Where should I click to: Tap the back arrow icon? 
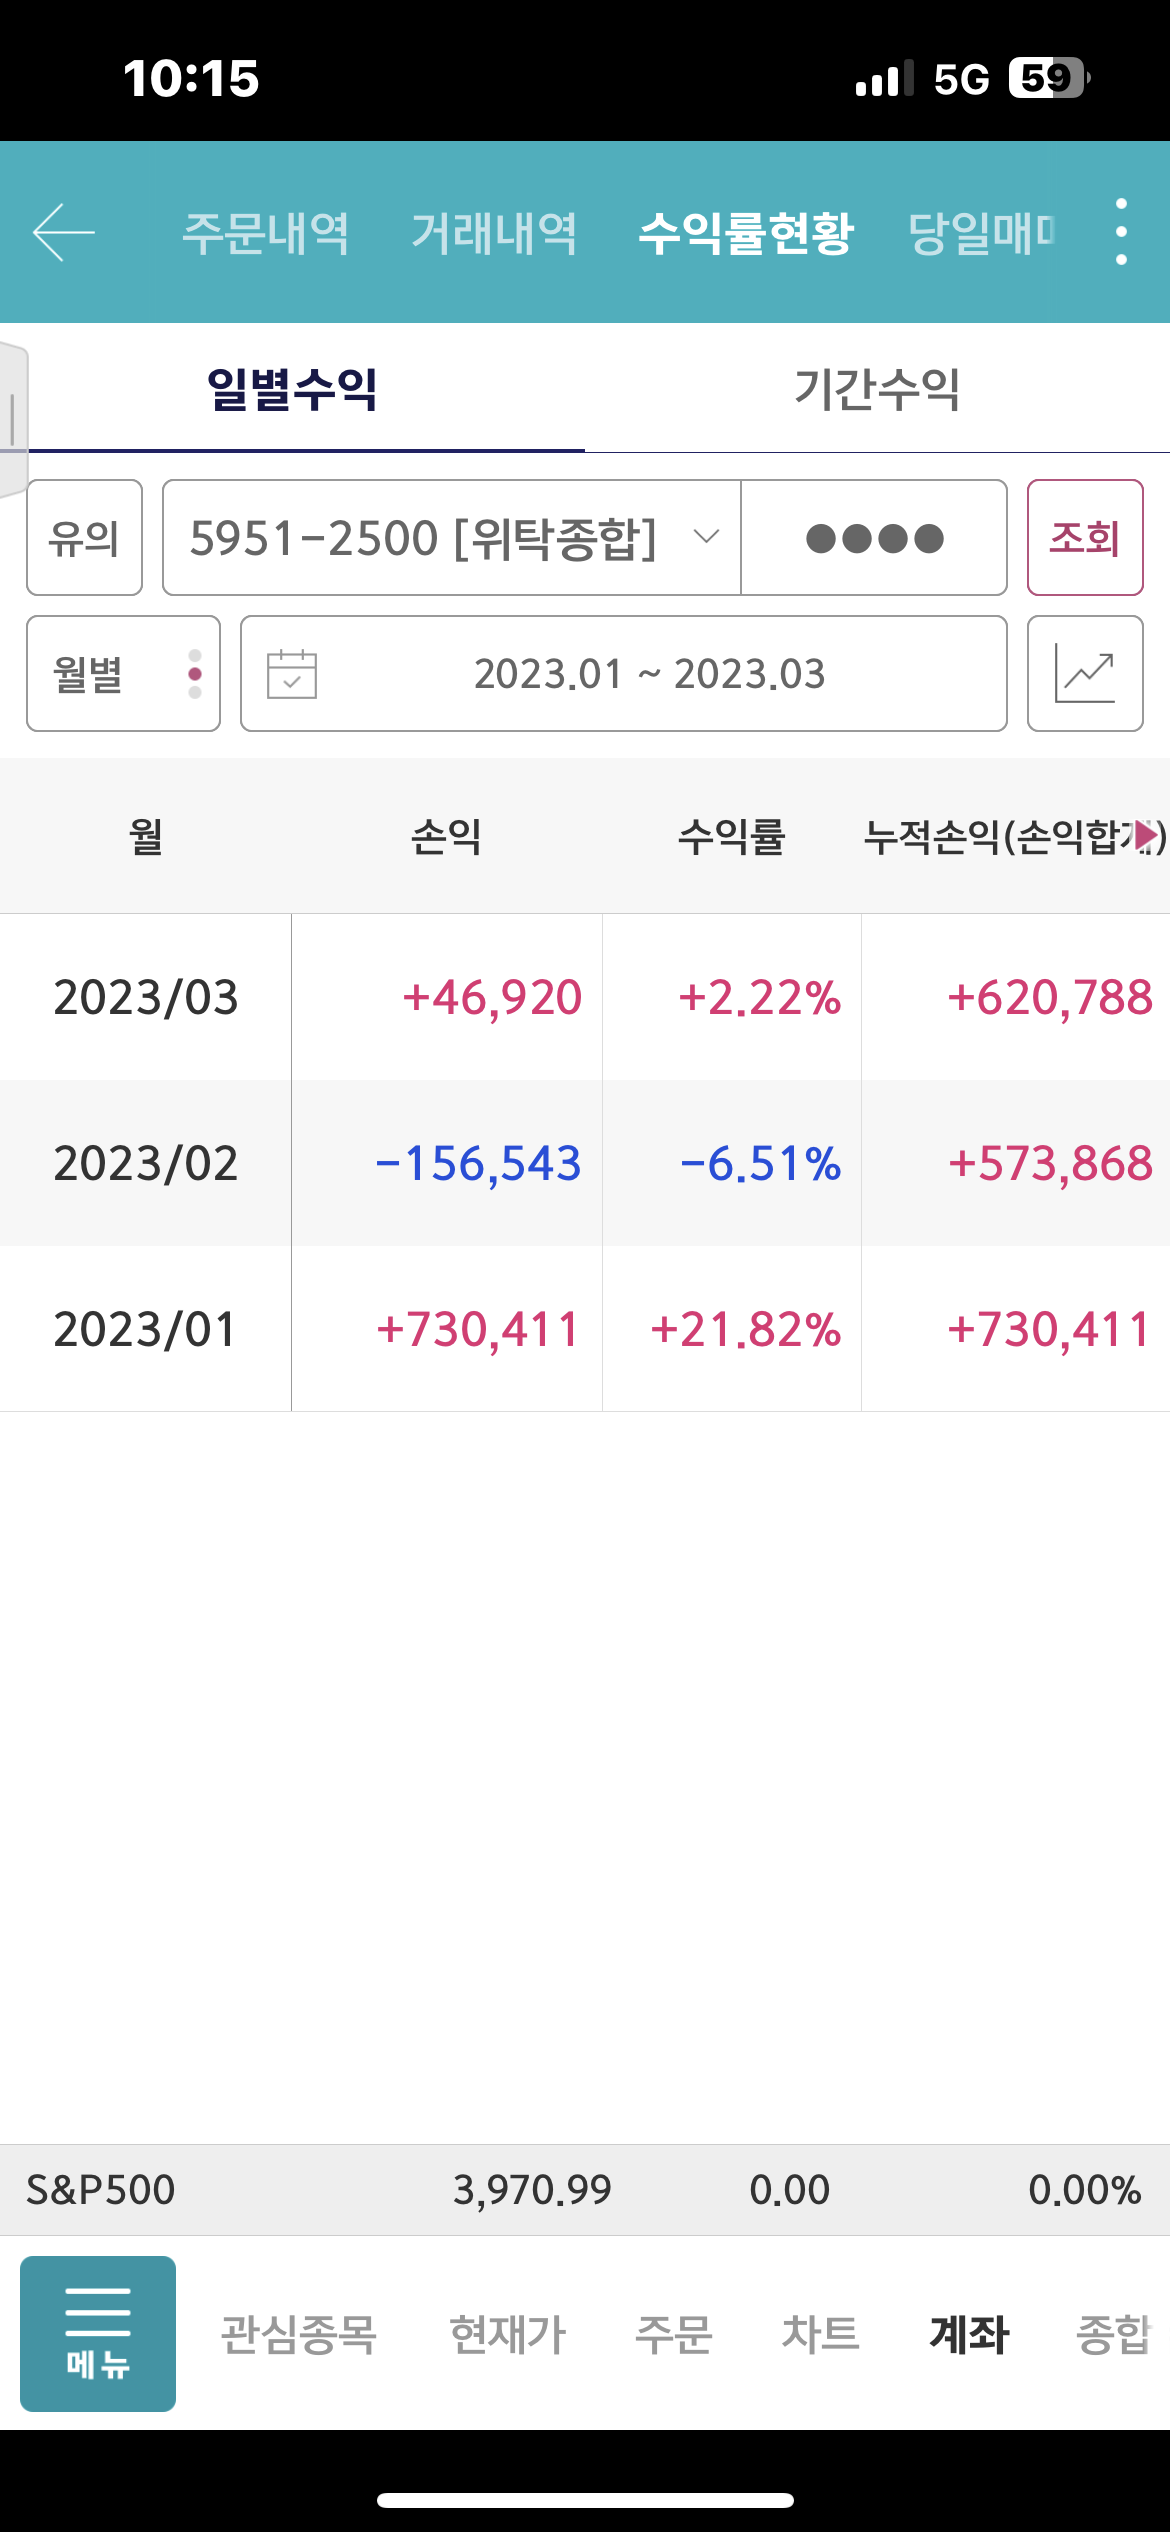click(64, 232)
